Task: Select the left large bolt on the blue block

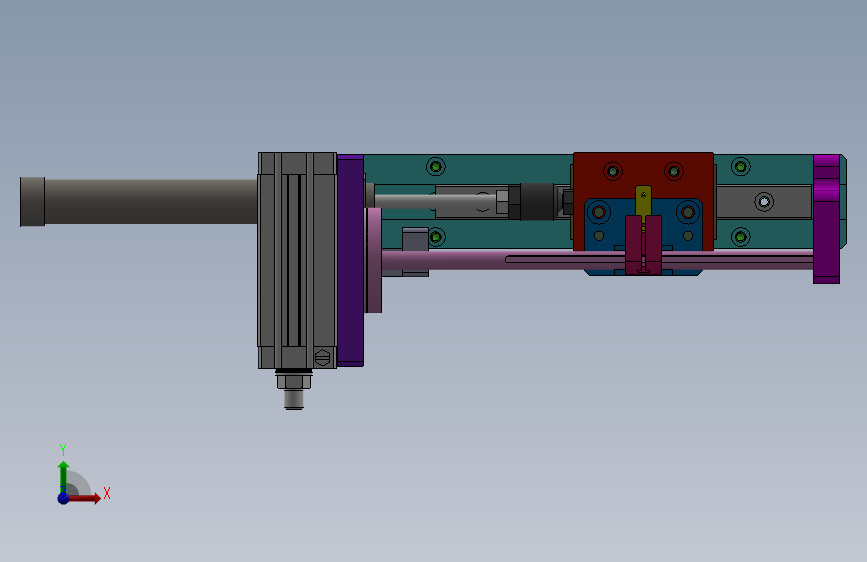Action: click(598, 212)
